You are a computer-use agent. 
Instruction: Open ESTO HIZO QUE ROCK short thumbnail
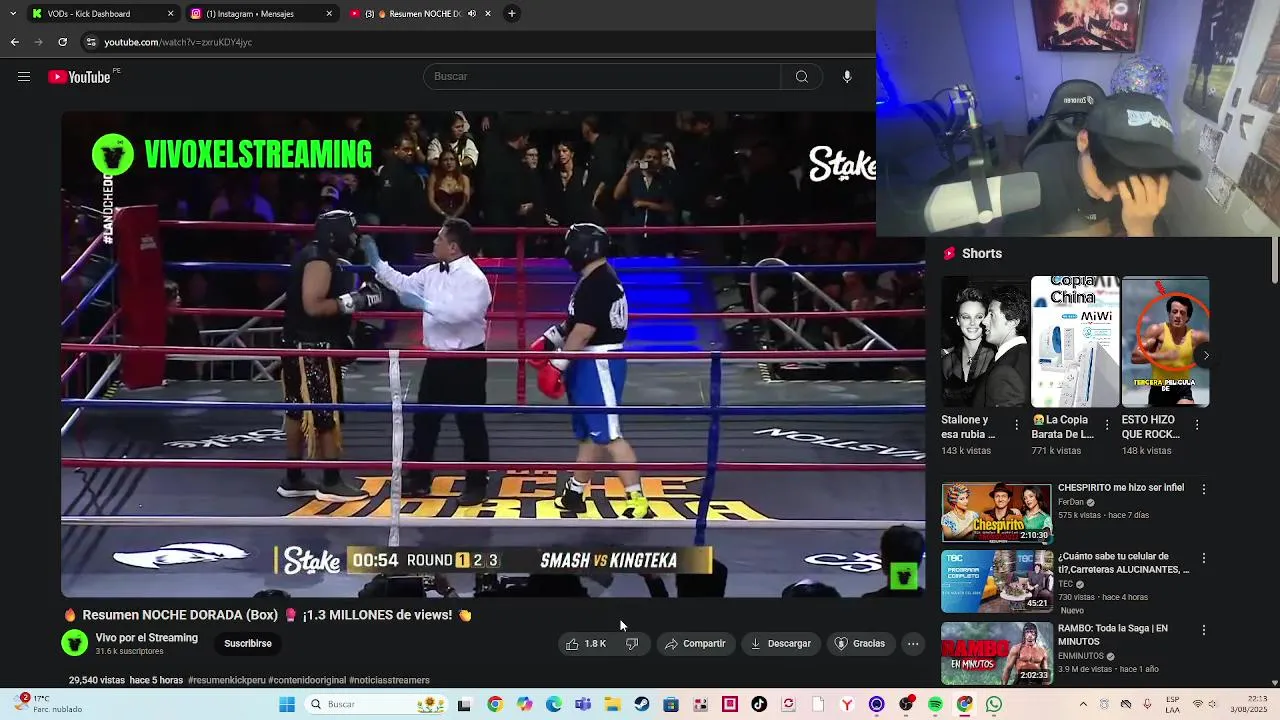[x=1165, y=342]
